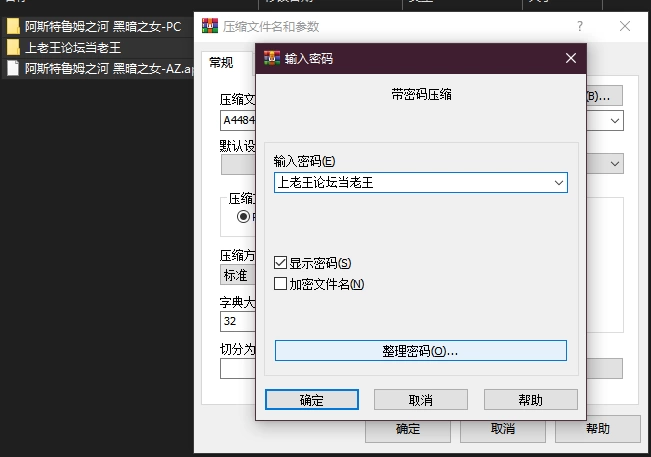Select the archive format radio button

(x=243, y=217)
